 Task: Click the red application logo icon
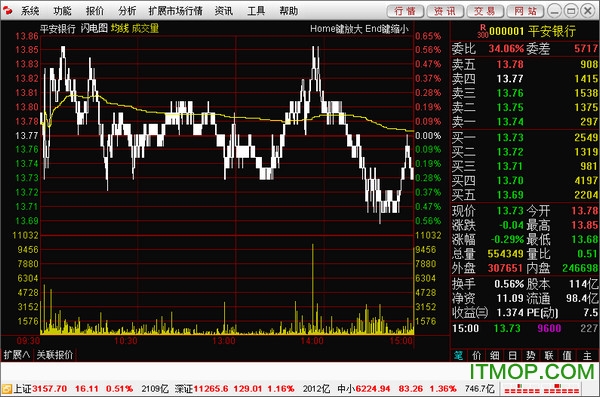7,11
